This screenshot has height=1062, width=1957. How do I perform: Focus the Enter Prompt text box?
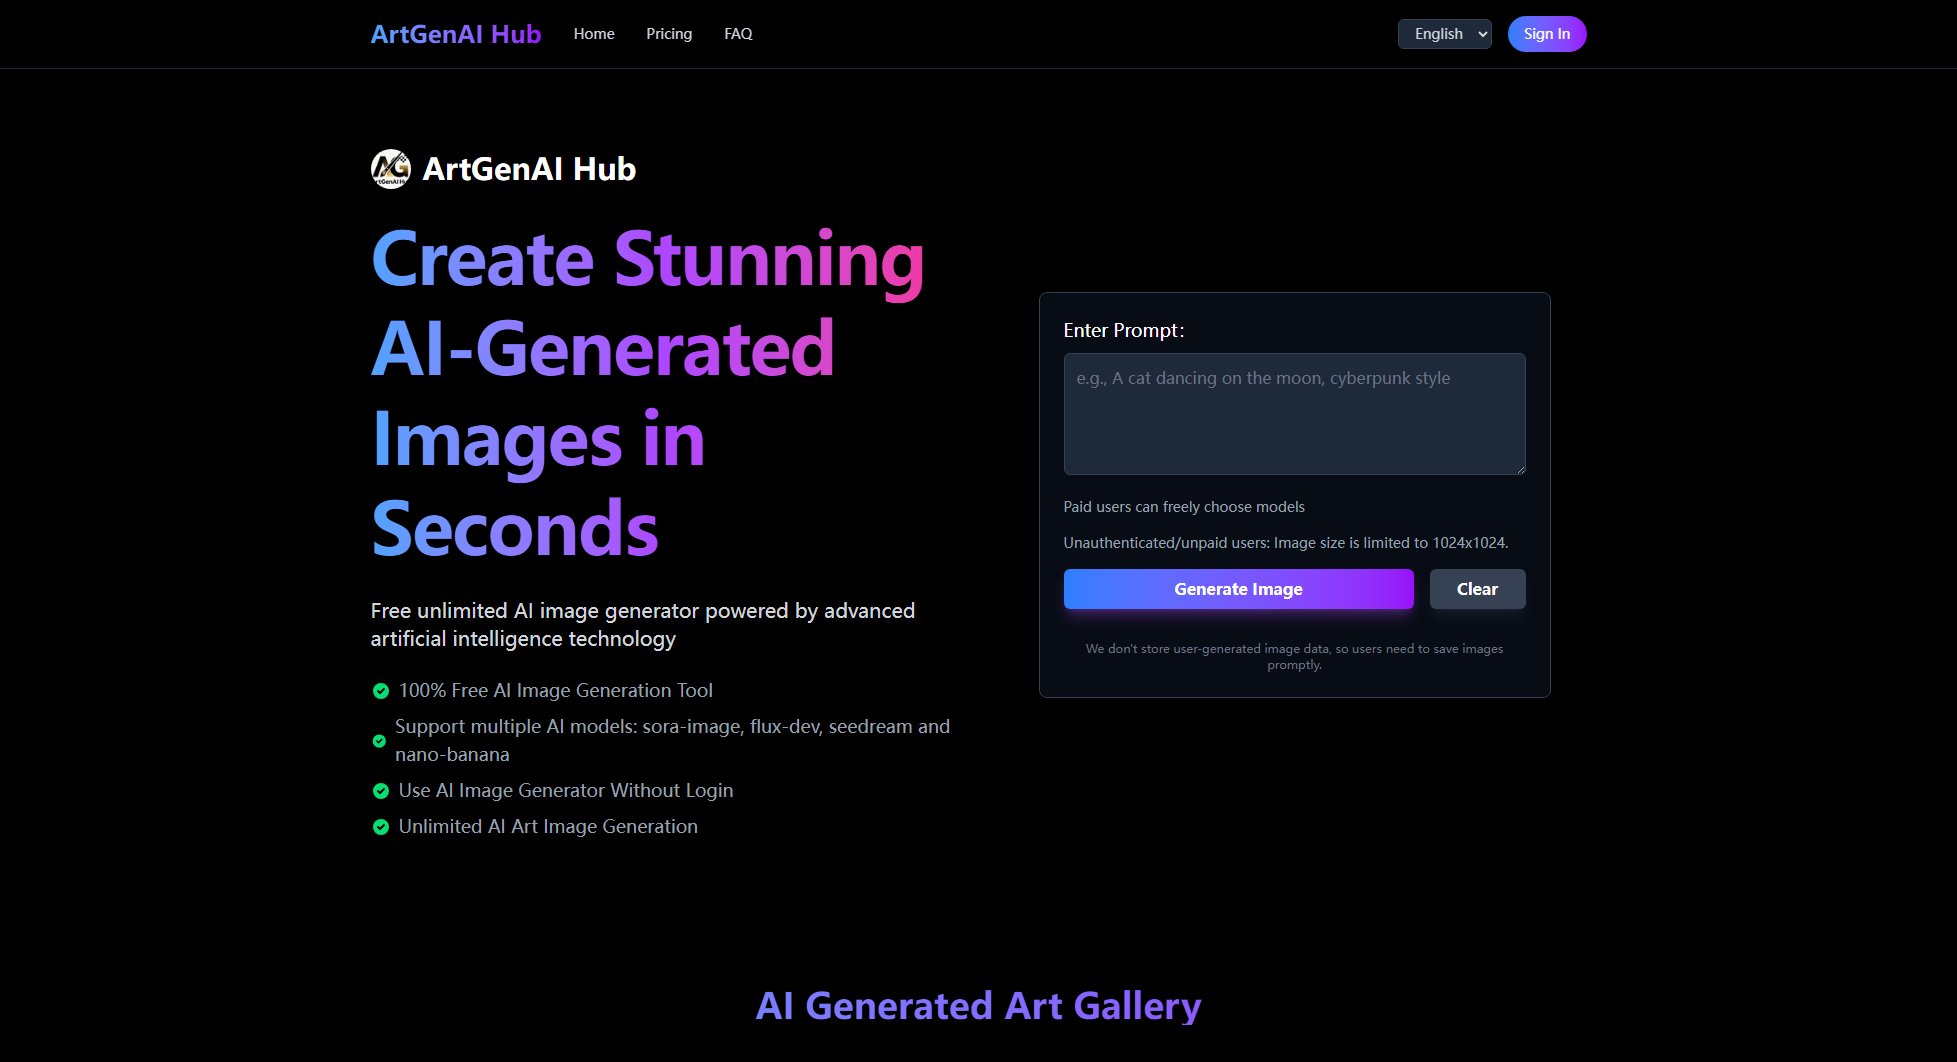click(1294, 414)
